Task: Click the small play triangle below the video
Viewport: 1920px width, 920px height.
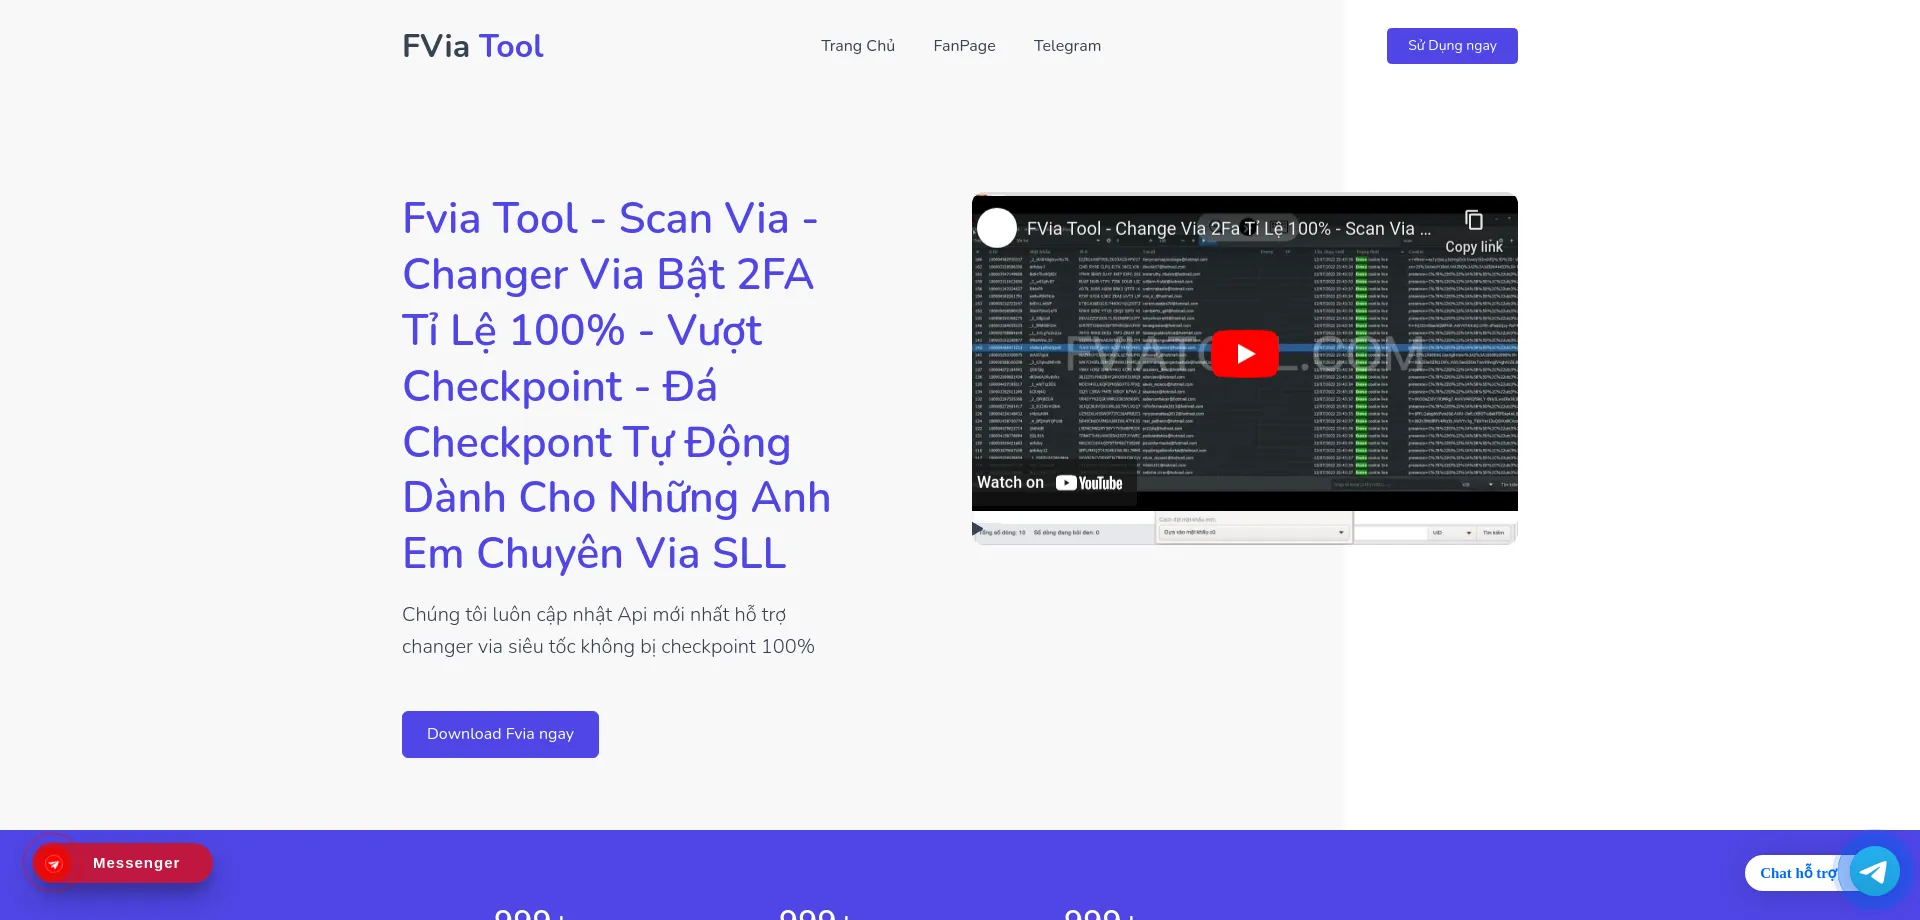Action: pyautogui.click(x=977, y=529)
